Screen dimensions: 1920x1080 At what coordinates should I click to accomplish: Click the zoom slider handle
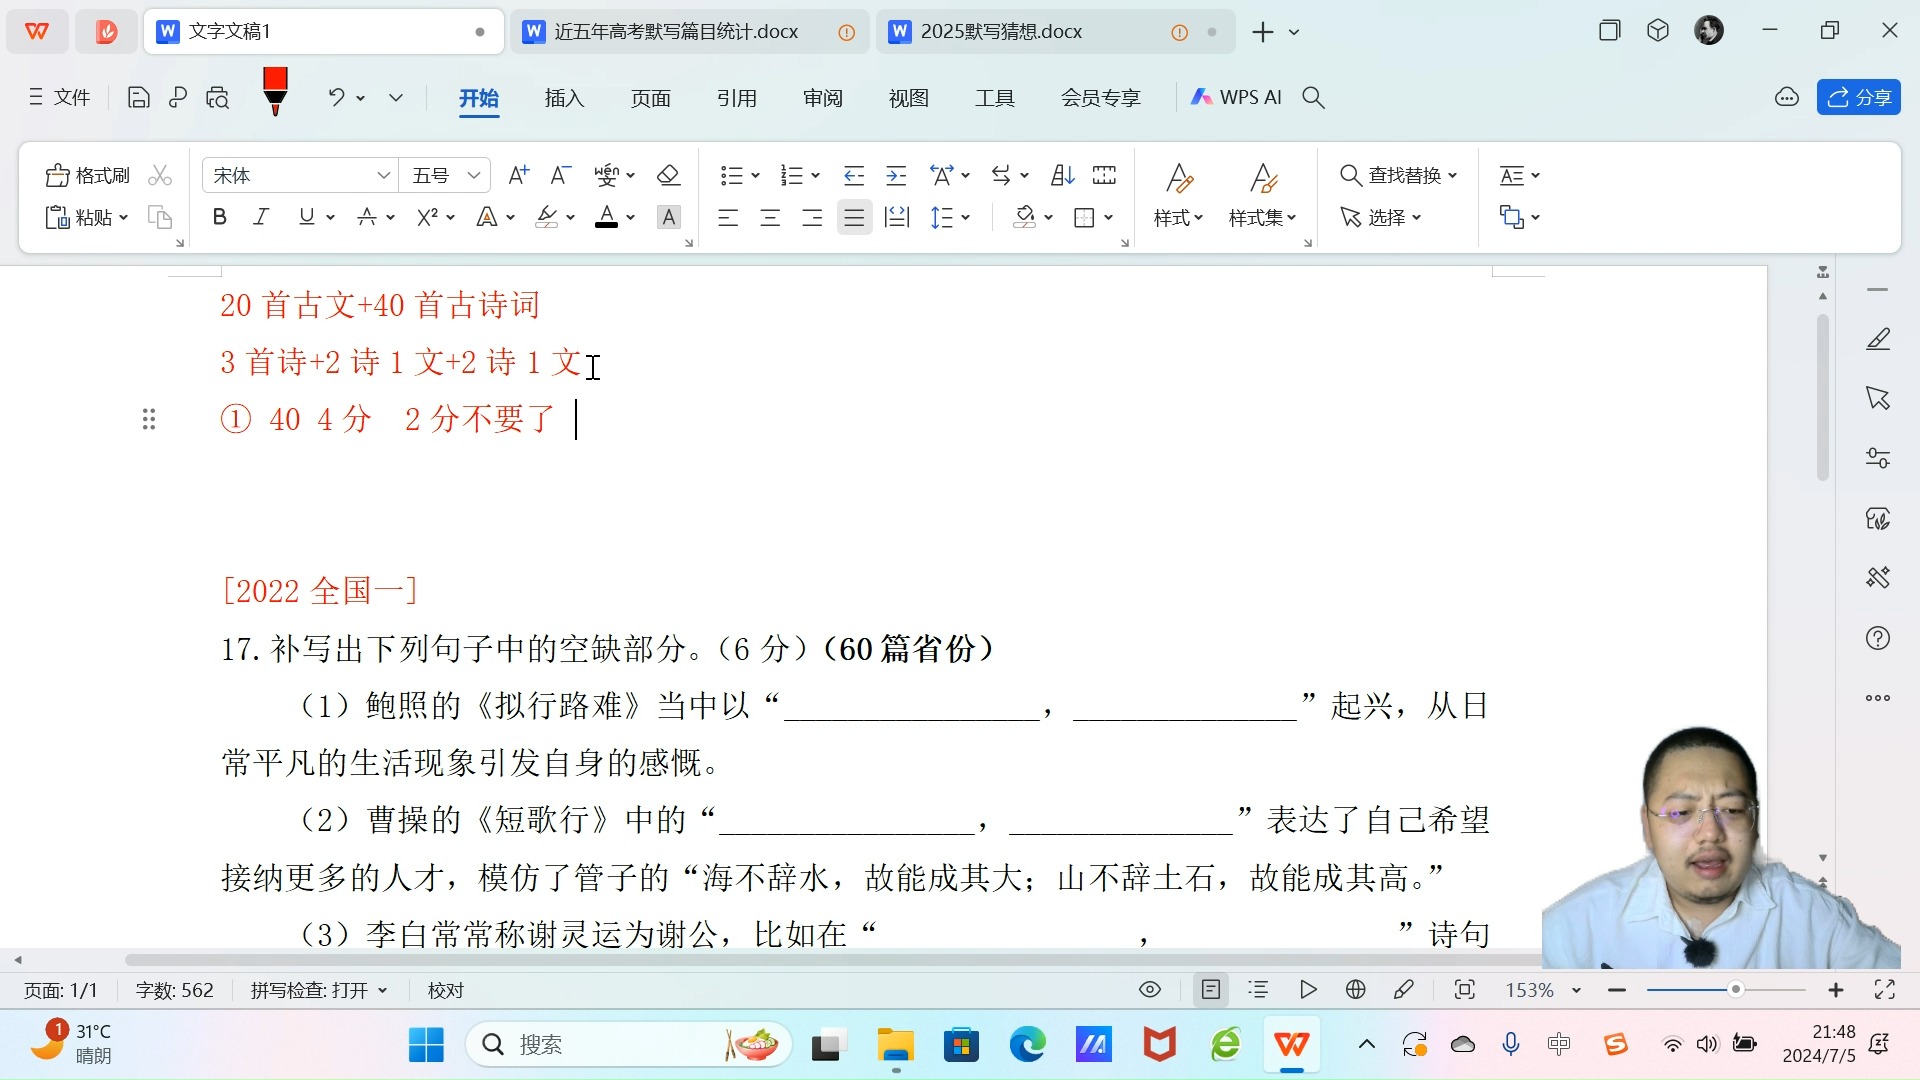(1736, 990)
